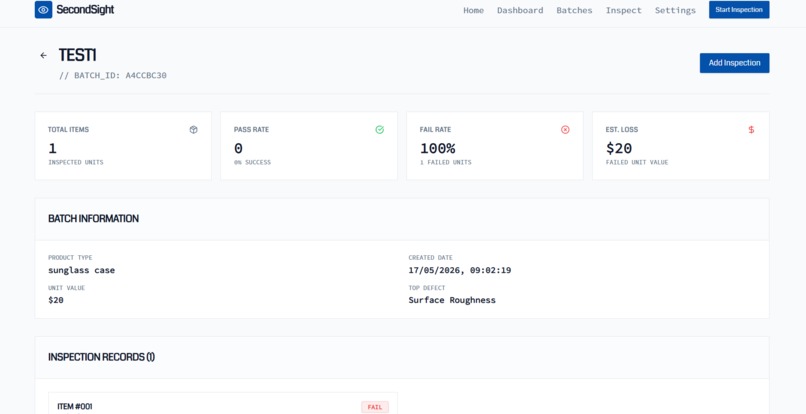Click the UNIT VALUE field label
The width and height of the screenshot is (806, 414).
(x=67, y=288)
